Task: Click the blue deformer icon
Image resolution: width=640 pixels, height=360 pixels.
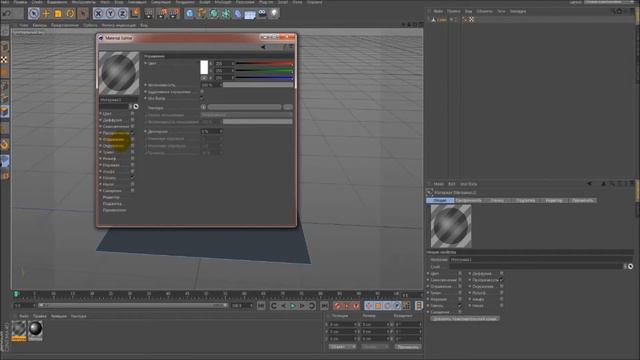Action: [238, 13]
